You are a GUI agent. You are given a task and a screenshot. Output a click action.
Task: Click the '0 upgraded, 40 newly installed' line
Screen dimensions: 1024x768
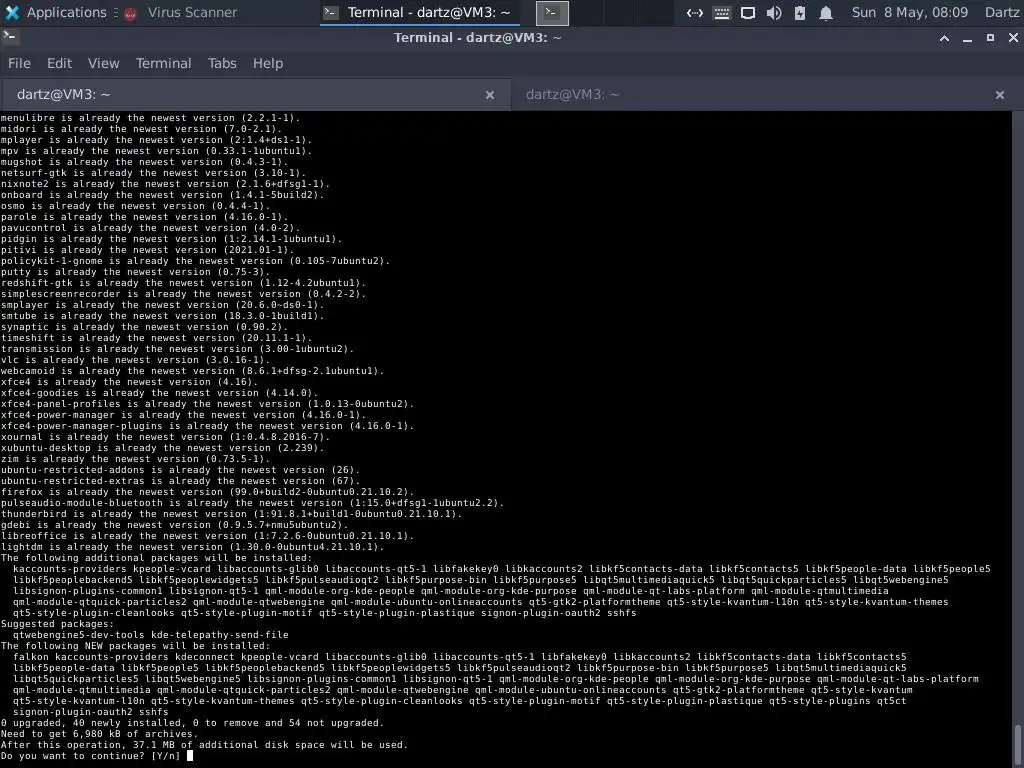click(193, 722)
